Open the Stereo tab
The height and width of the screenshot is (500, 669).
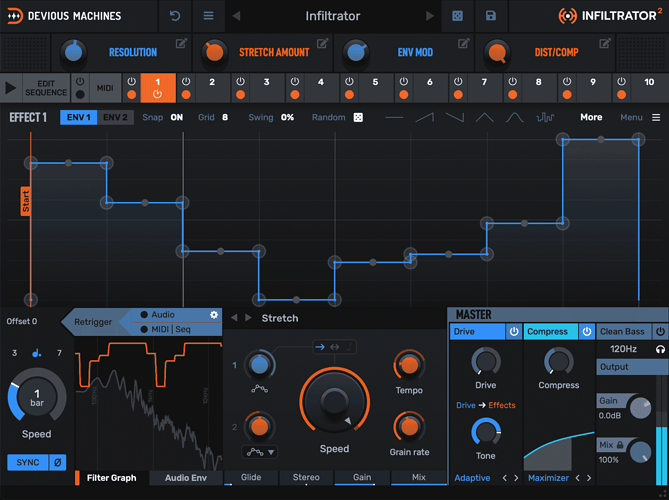306,477
